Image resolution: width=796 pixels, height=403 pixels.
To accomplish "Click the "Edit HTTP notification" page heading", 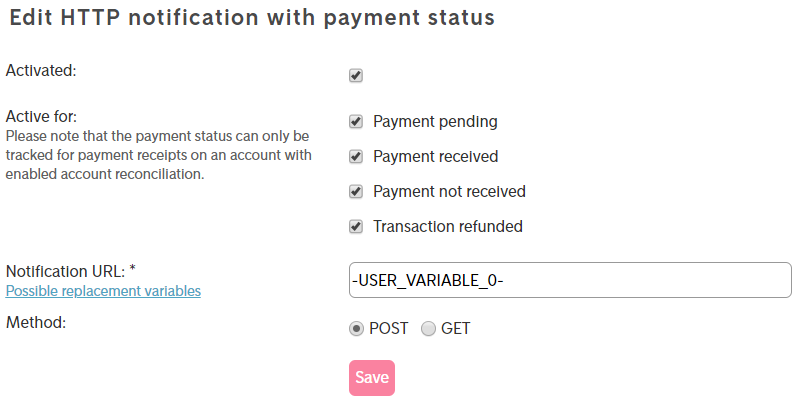I will point(251,18).
